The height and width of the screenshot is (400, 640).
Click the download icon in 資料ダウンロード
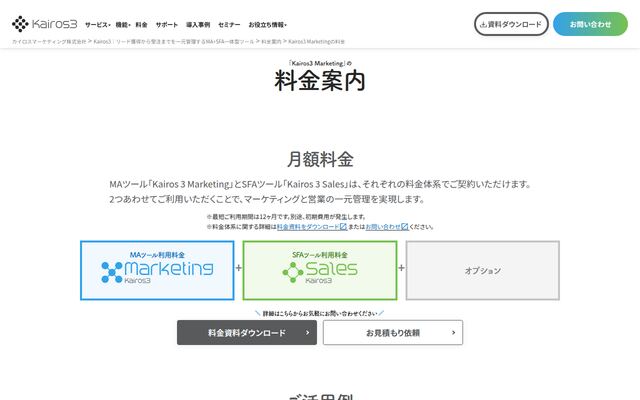(483, 25)
